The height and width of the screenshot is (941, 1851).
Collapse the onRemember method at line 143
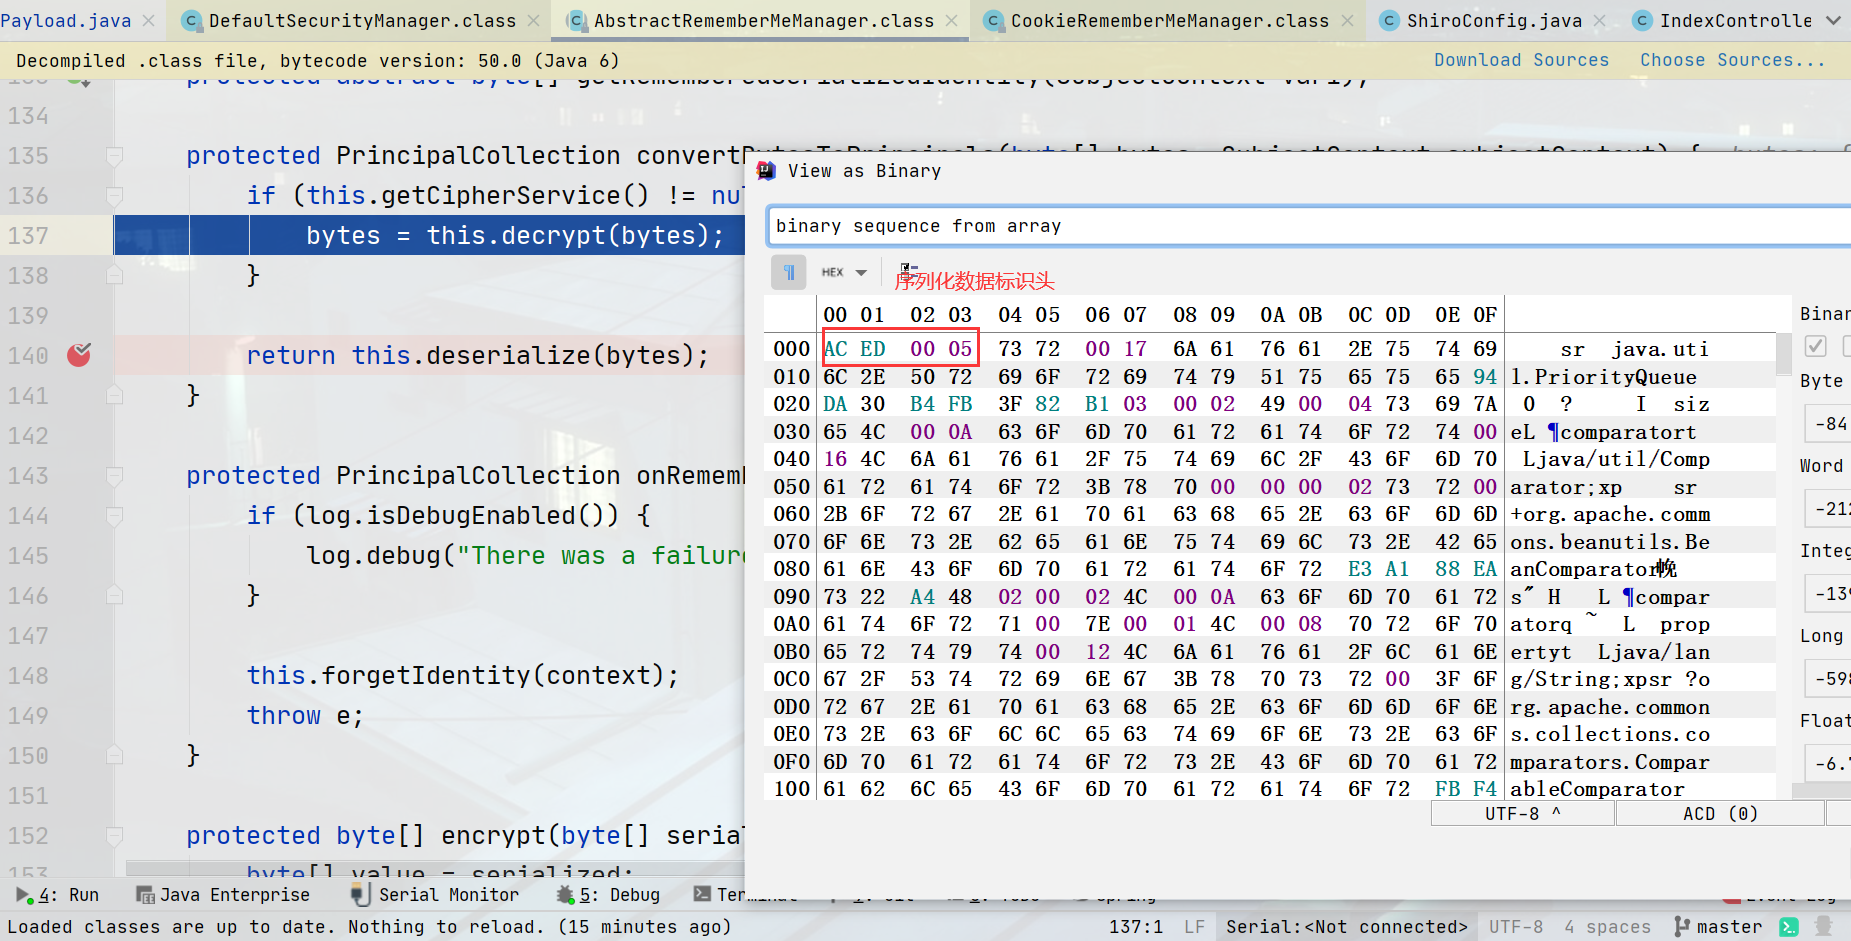tap(114, 476)
